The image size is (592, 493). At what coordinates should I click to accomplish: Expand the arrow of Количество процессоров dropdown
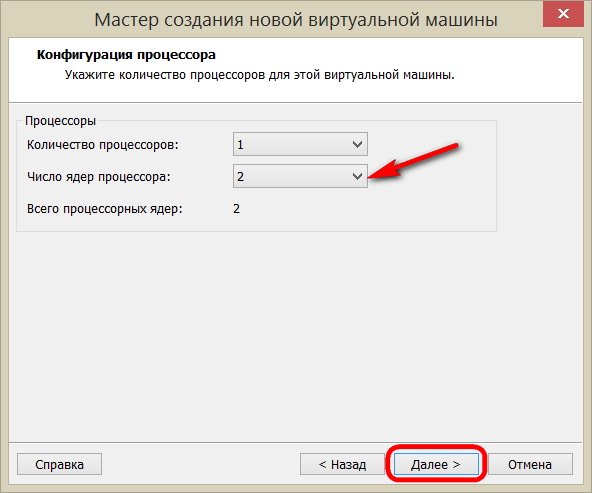click(x=357, y=144)
